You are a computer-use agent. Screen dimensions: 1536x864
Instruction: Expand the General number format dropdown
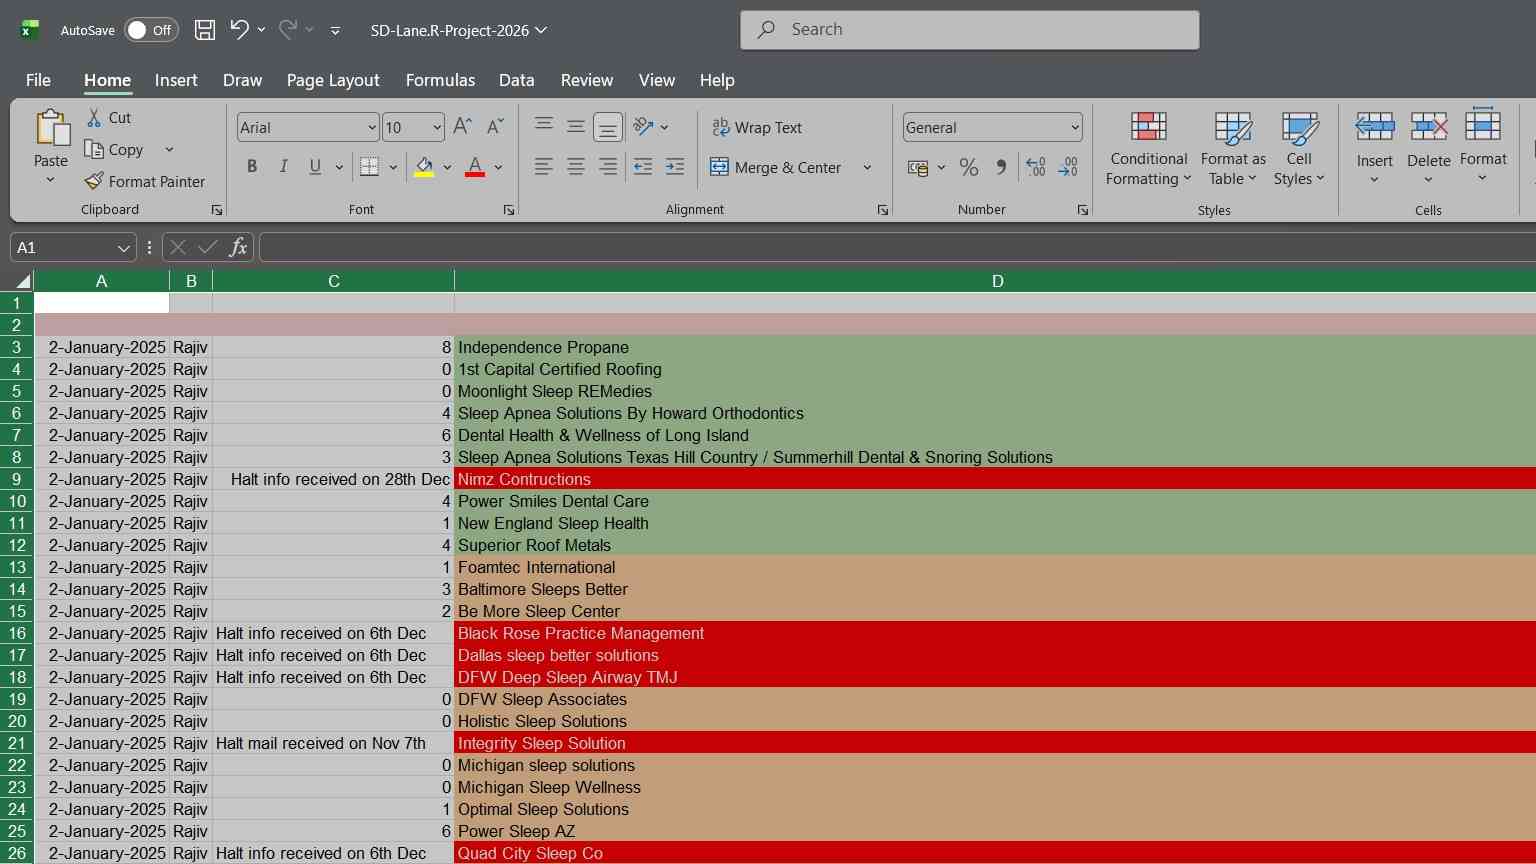tap(1075, 127)
